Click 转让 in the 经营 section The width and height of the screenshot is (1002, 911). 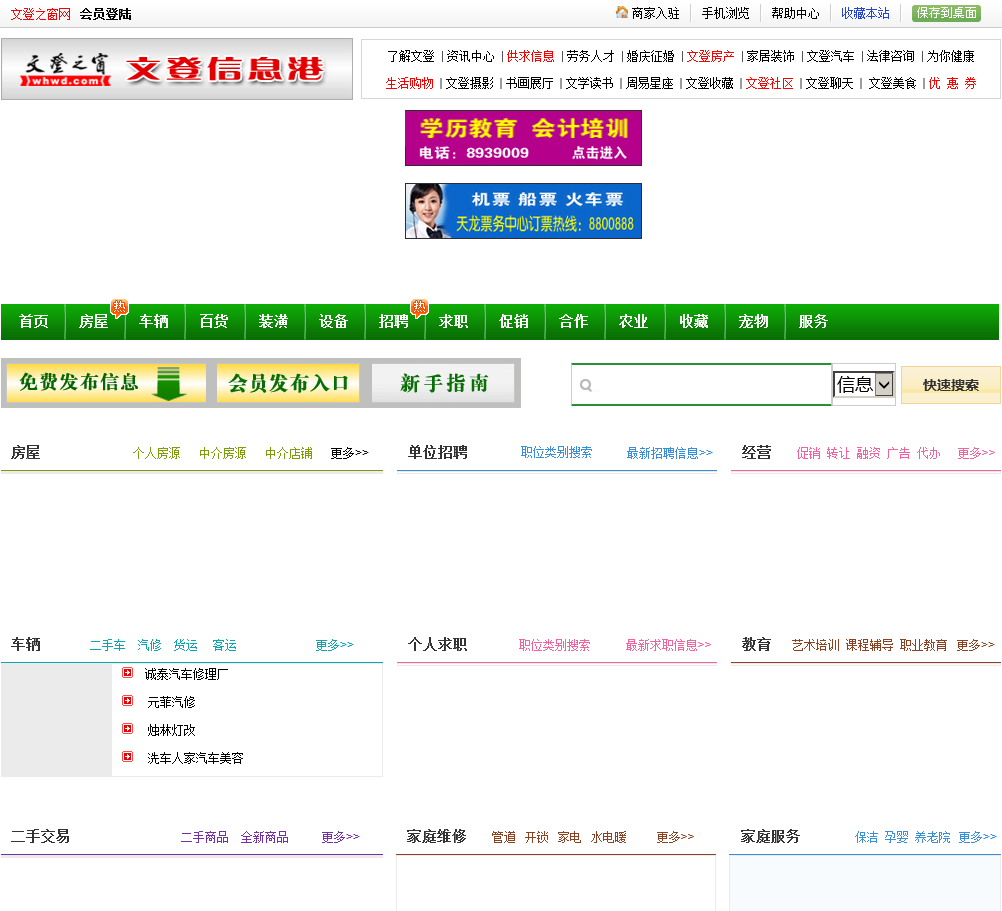pos(838,454)
